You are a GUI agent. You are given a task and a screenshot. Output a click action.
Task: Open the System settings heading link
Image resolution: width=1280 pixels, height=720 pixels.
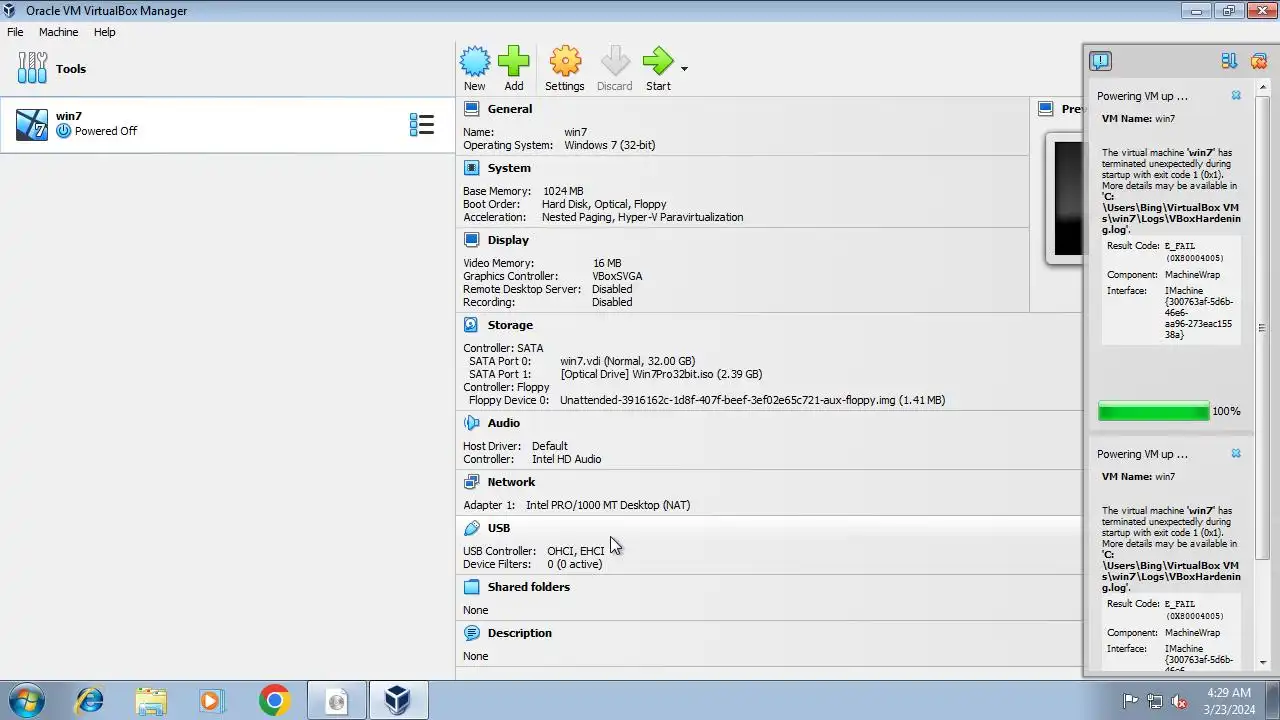point(509,168)
